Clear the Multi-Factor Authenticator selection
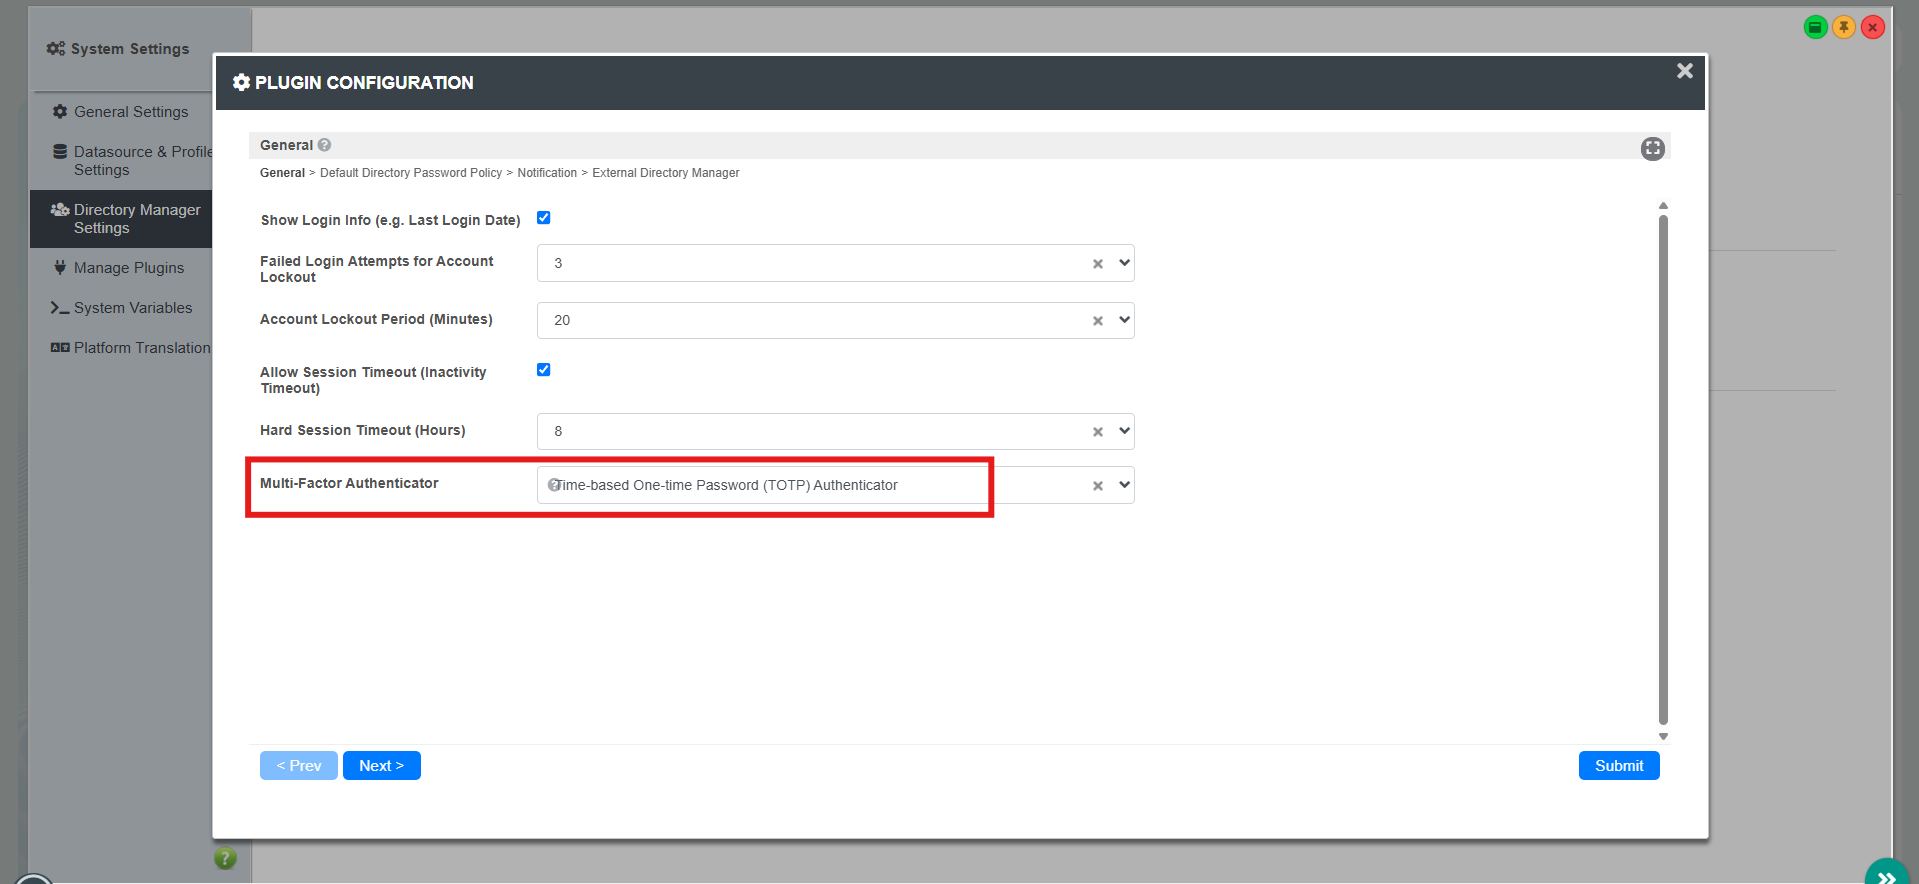 pos(1098,486)
